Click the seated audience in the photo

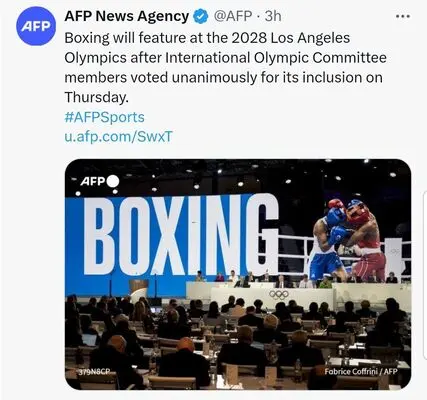[238, 340]
